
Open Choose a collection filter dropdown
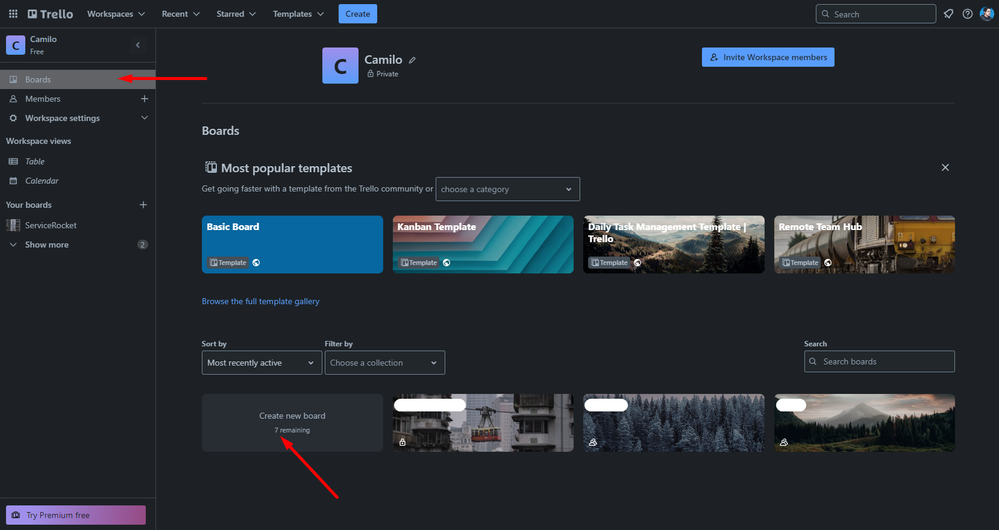tap(385, 362)
